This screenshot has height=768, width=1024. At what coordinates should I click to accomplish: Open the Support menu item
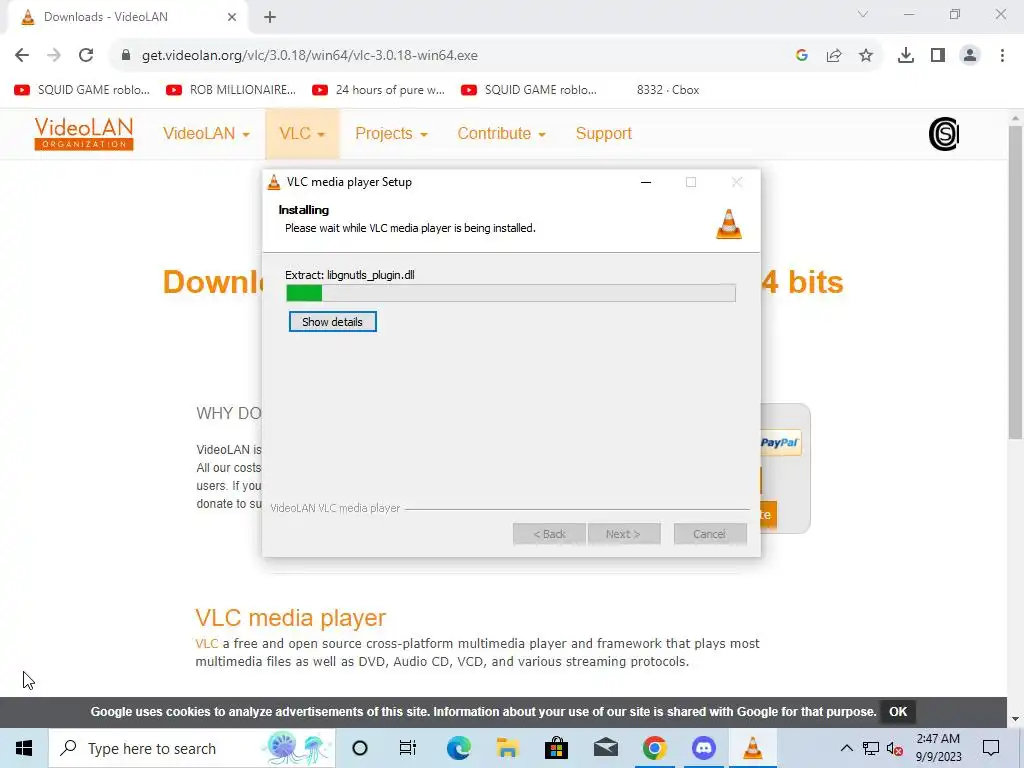coord(603,134)
